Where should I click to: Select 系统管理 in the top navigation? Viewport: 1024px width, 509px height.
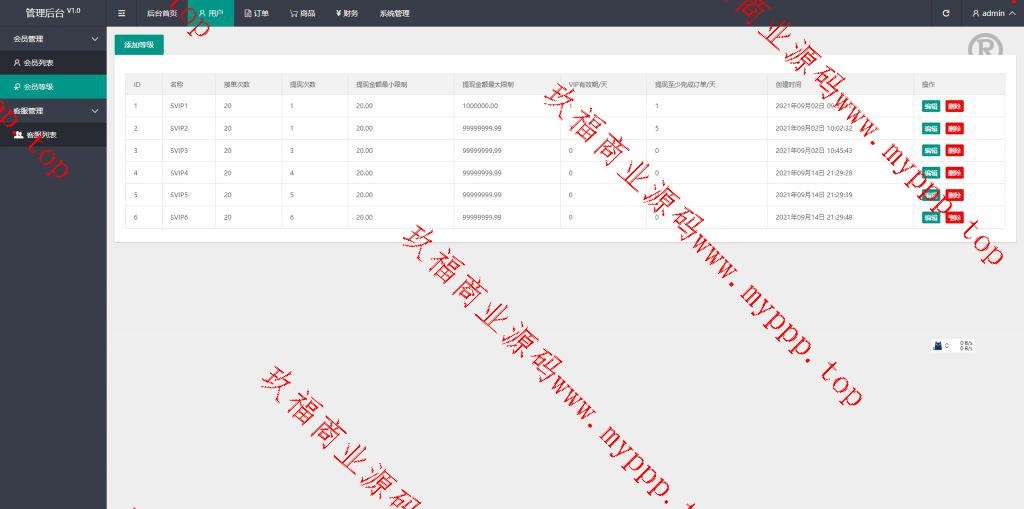pyautogui.click(x=394, y=14)
